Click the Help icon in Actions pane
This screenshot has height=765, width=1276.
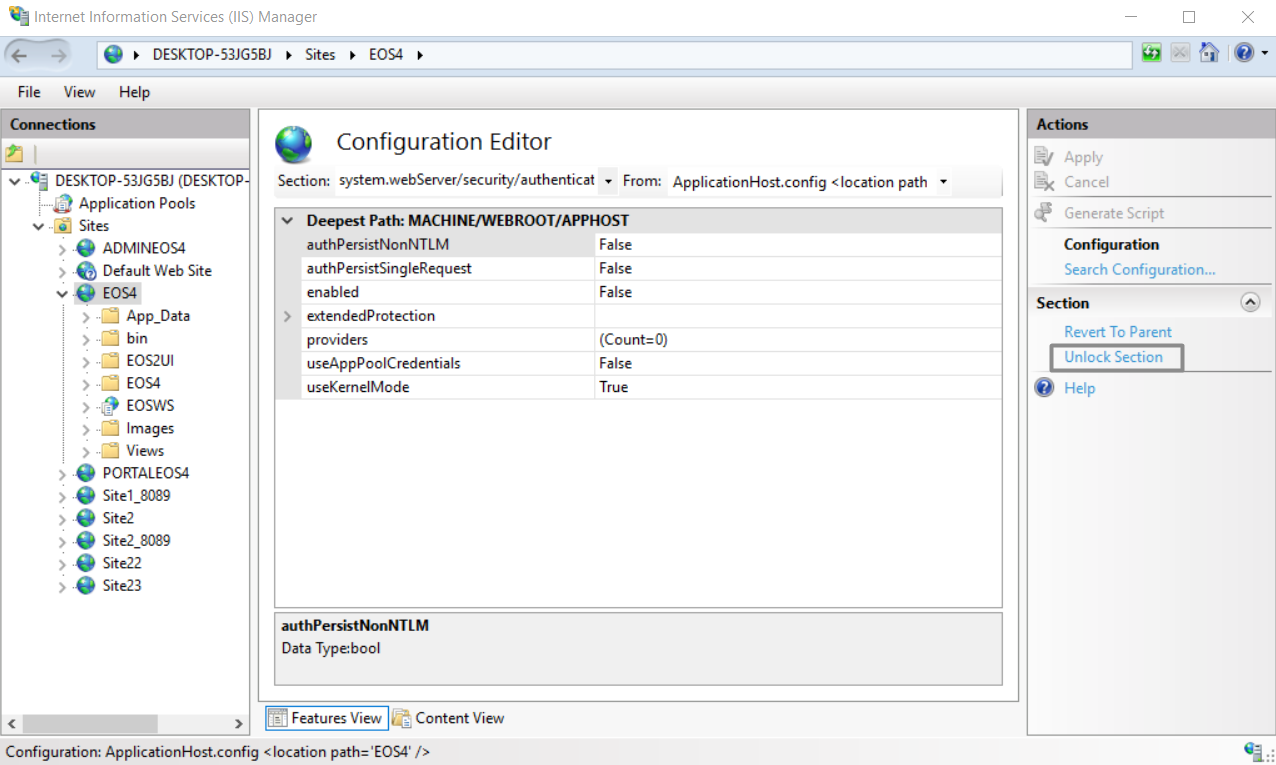click(1045, 388)
